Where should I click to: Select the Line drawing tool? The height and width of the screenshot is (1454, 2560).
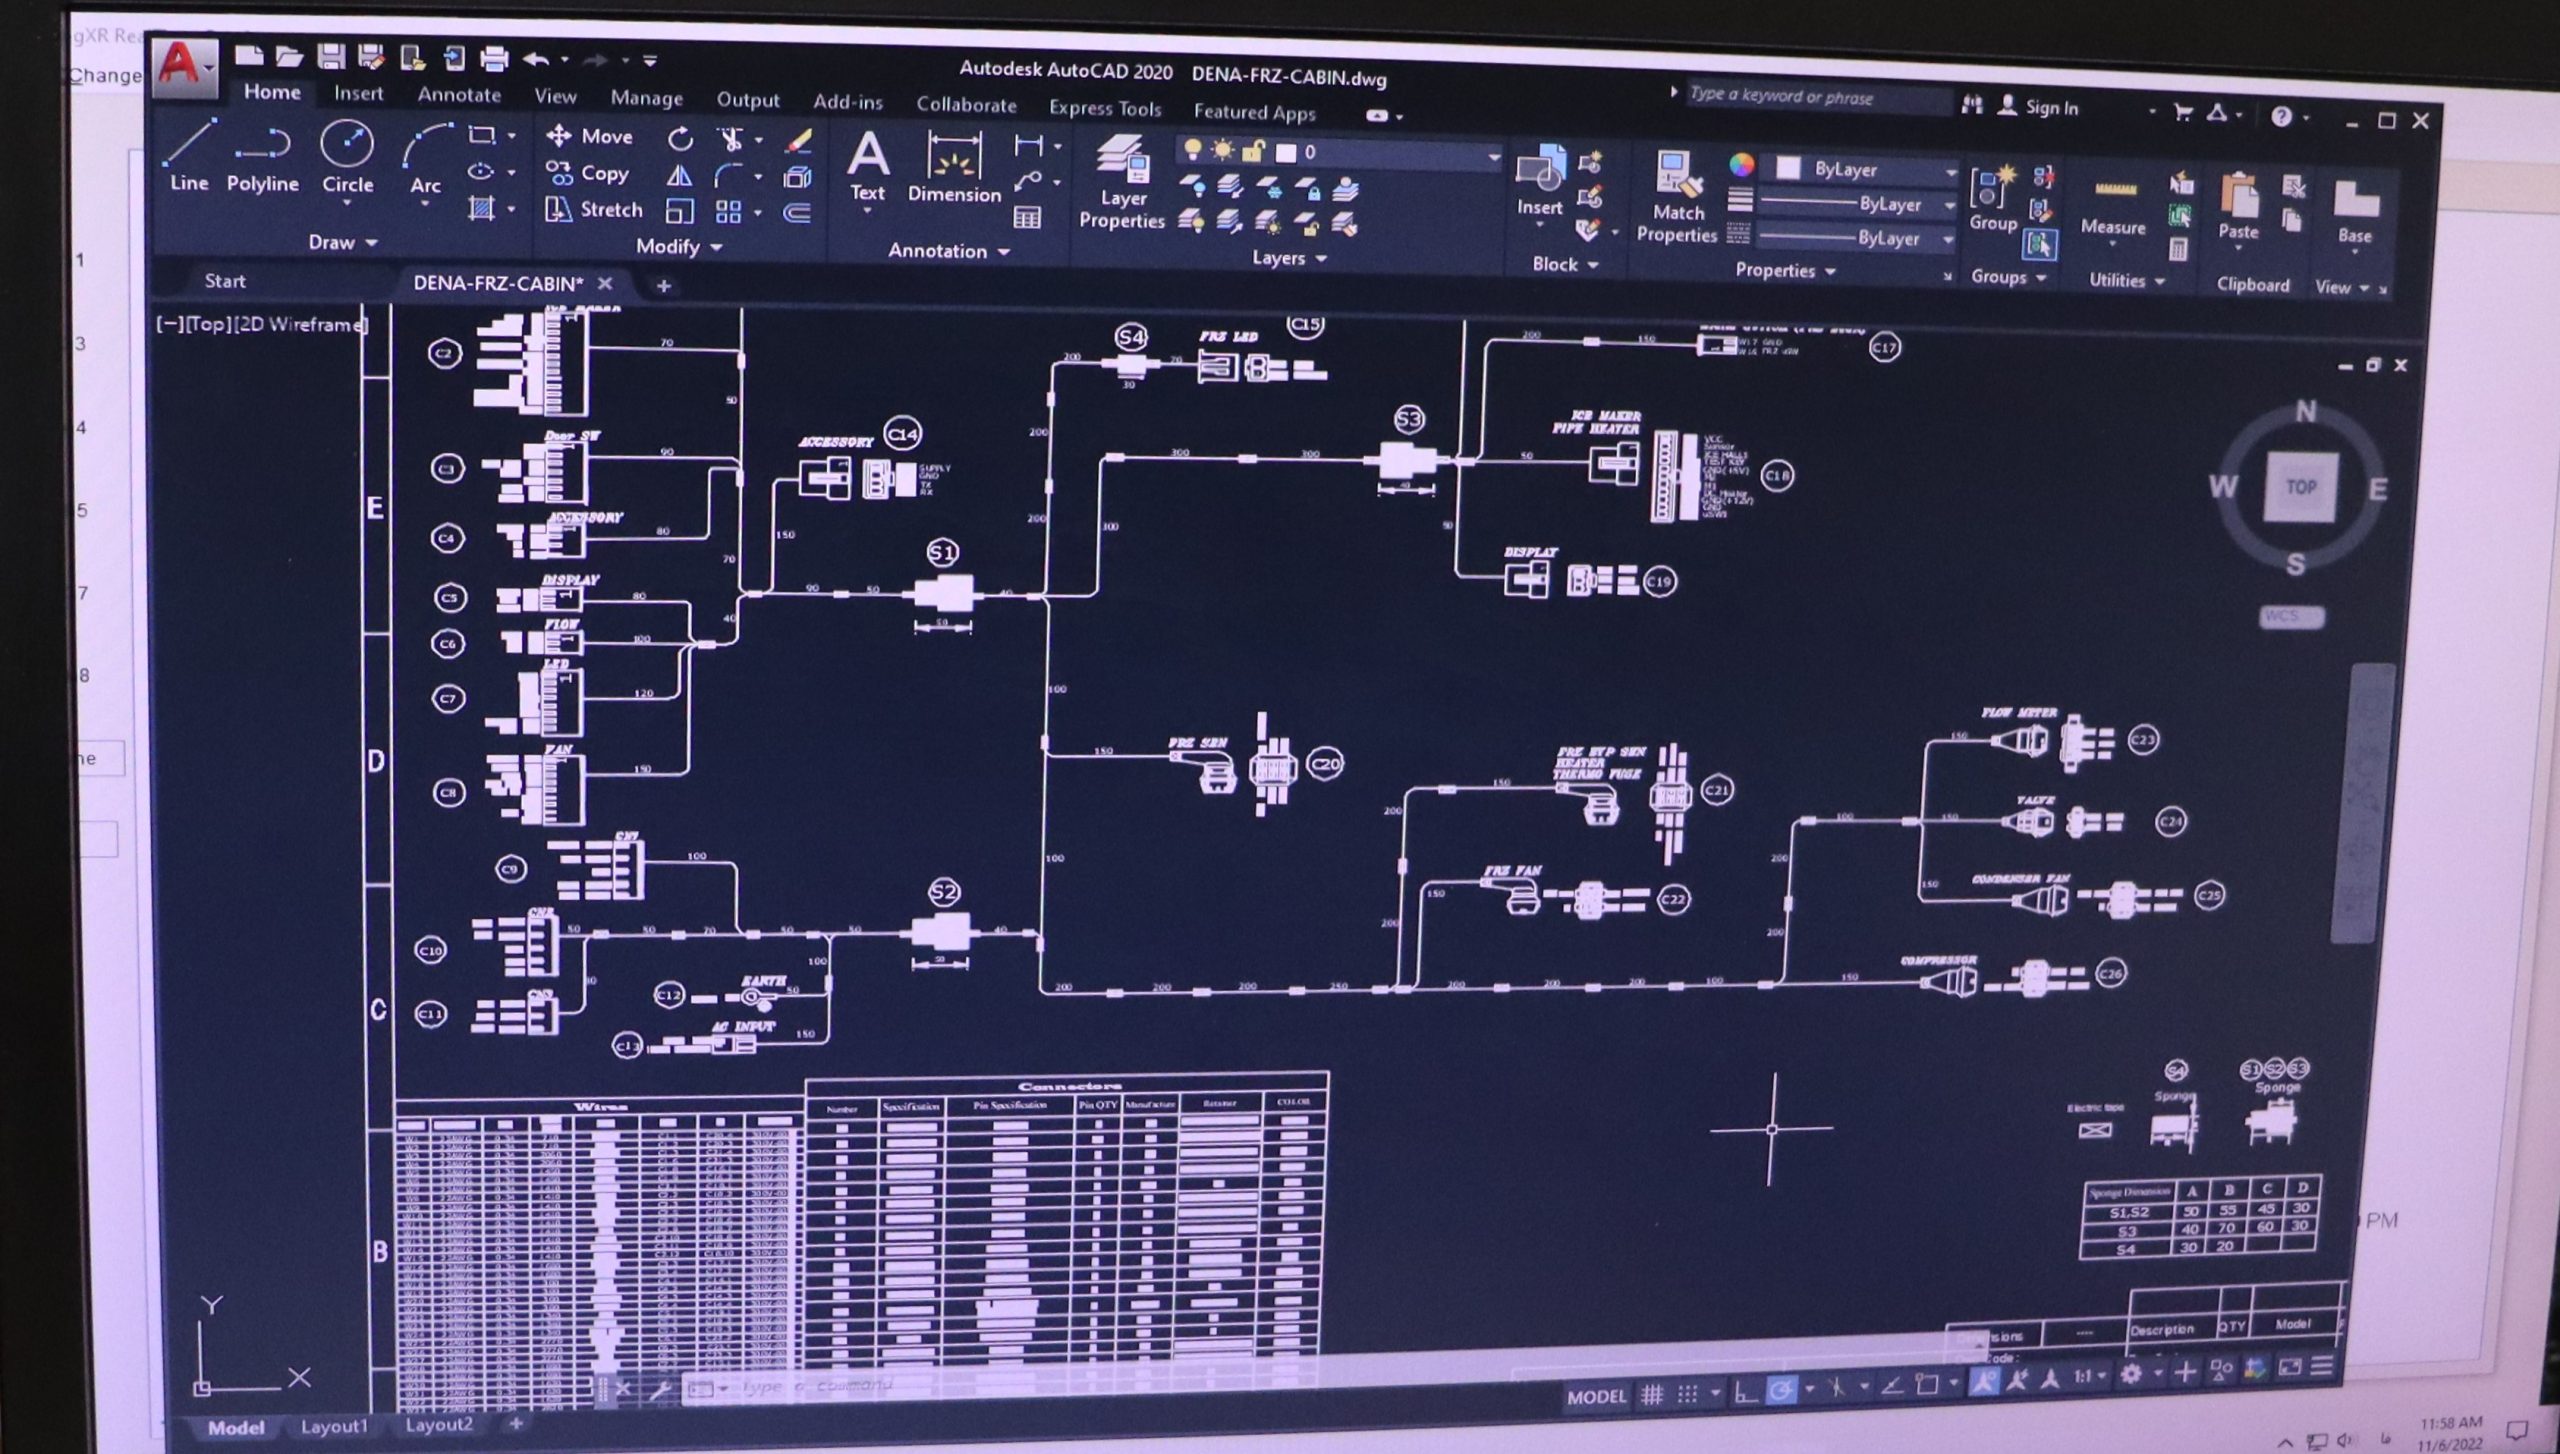189,156
